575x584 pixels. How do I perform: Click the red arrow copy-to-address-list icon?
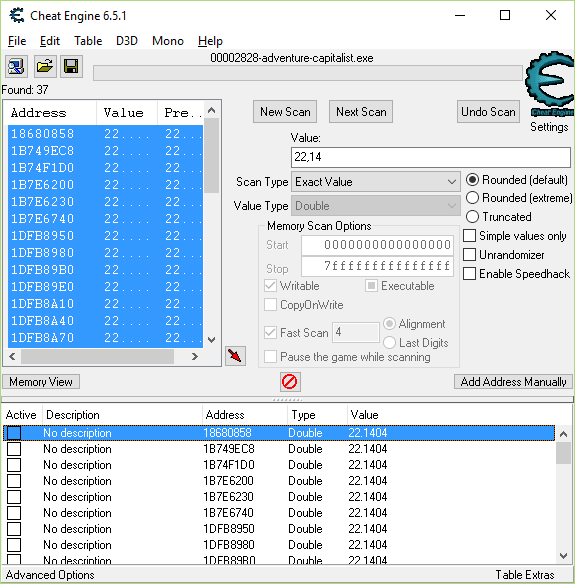point(235,356)
